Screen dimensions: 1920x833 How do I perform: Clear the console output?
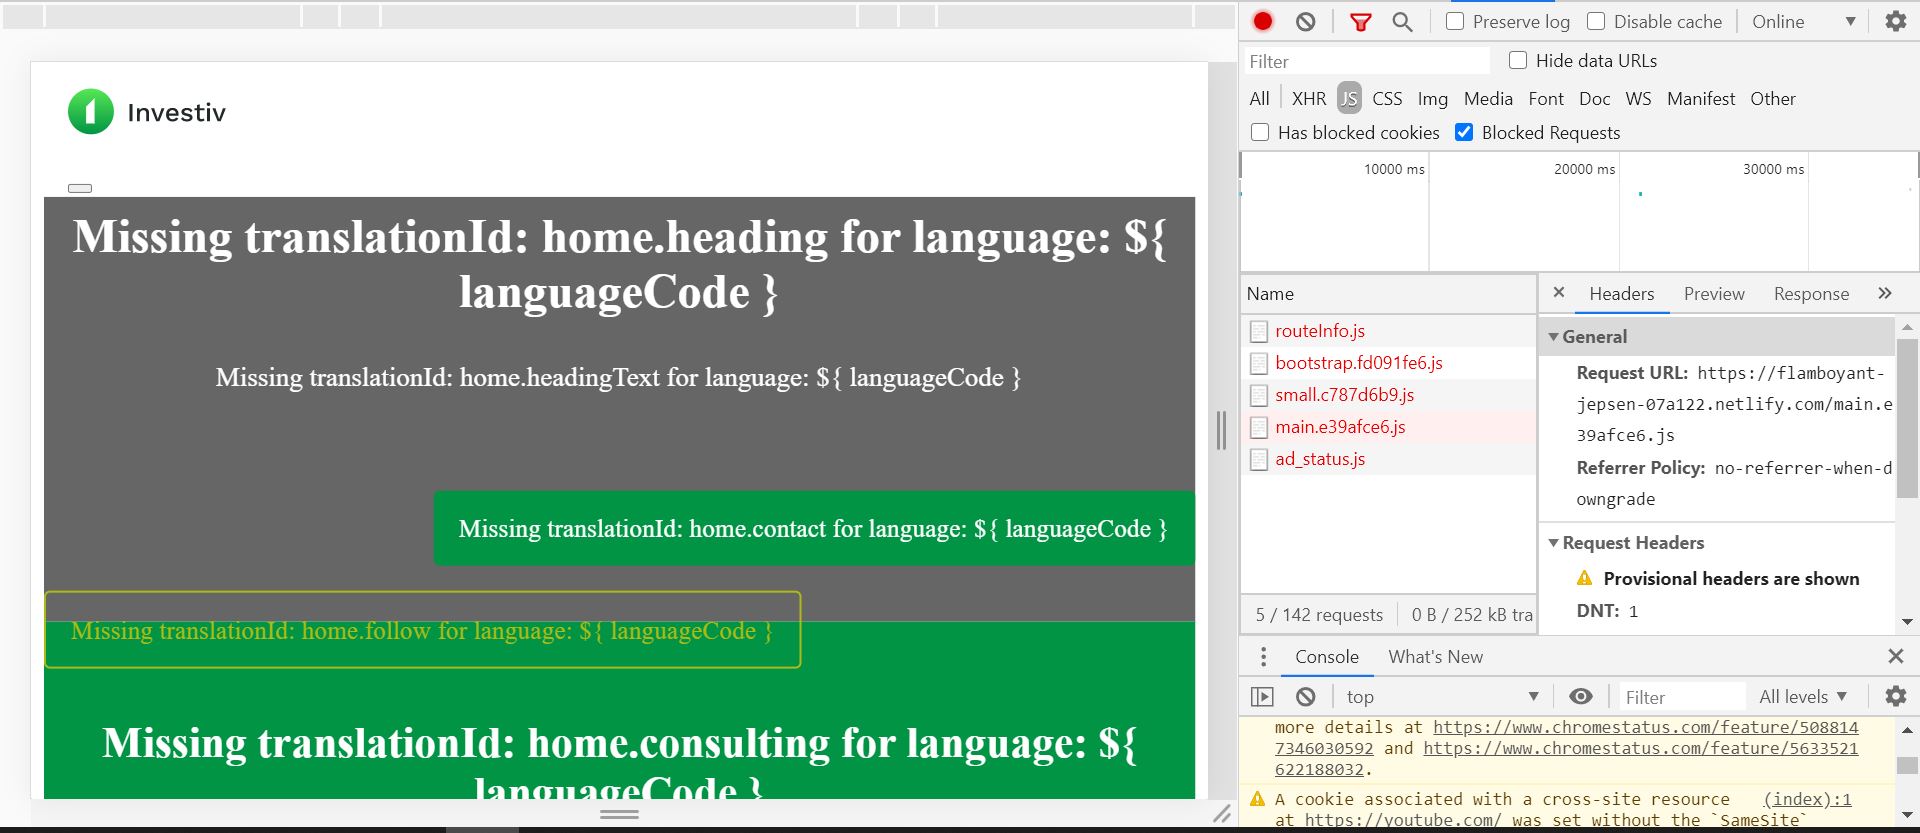pos(1306,696)
